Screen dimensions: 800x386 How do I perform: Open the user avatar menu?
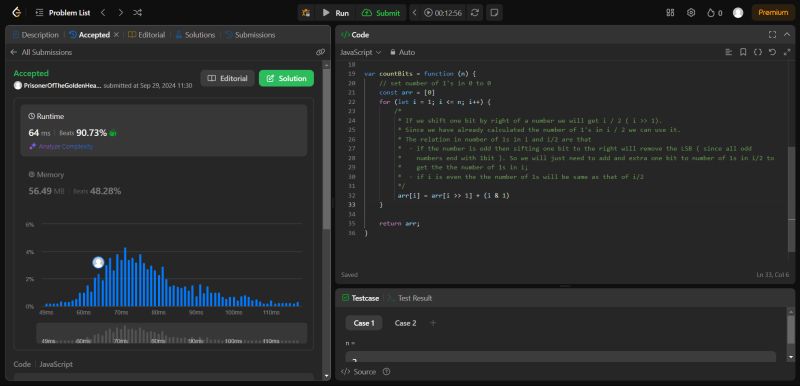[x=738, y=13]
